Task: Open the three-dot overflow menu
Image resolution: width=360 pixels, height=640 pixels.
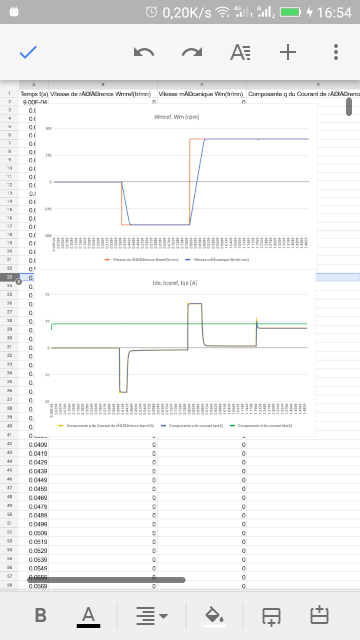Action: click(336, 52)
